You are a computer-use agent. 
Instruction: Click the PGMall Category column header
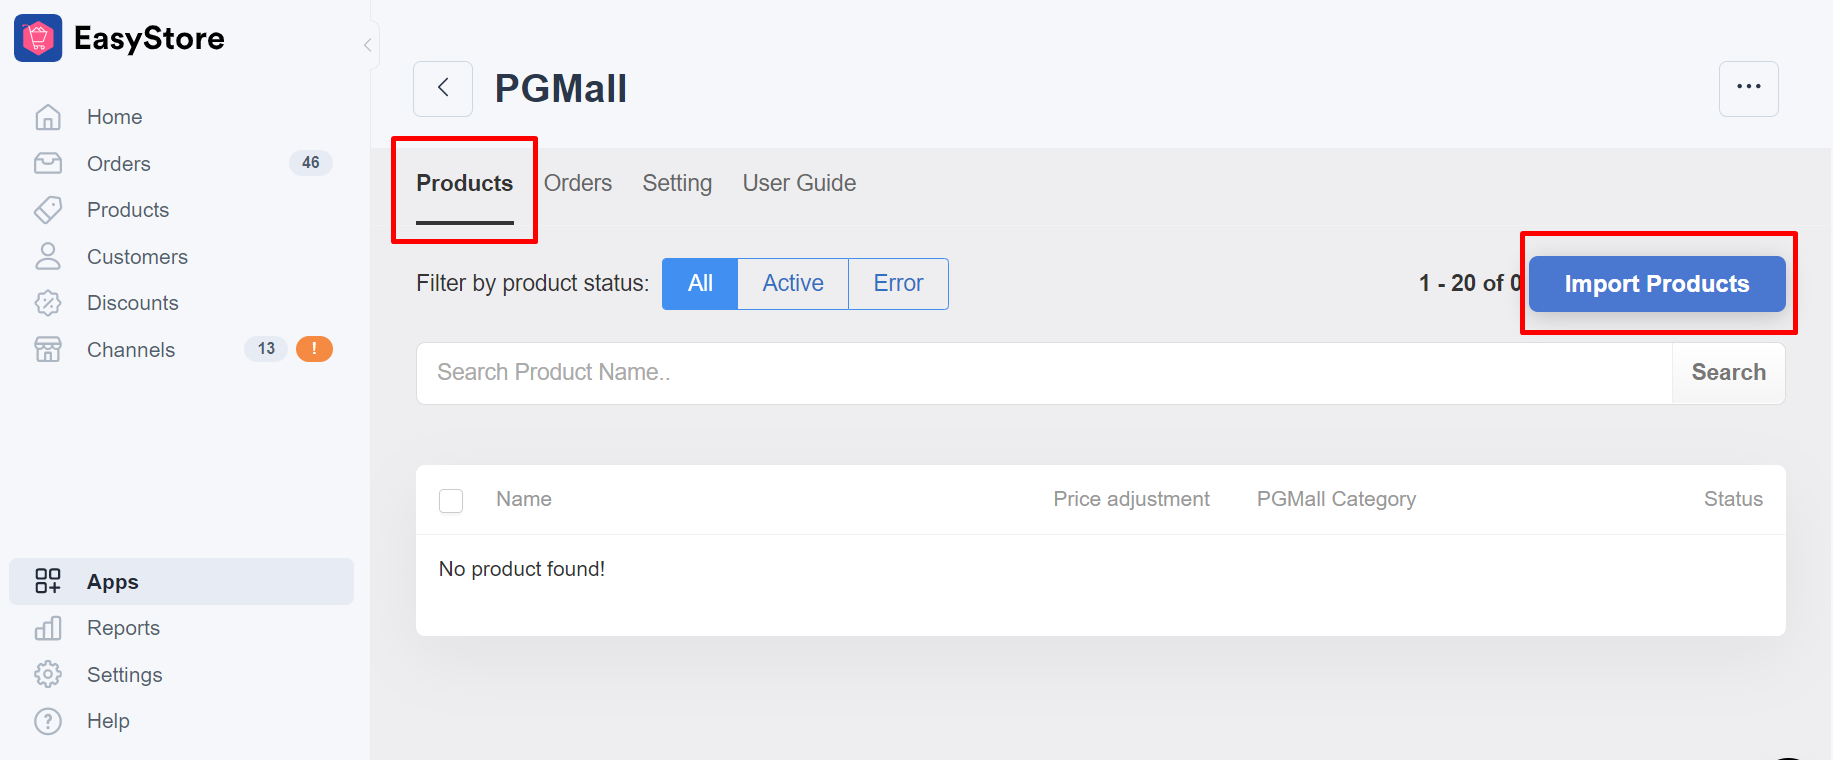1336,499
